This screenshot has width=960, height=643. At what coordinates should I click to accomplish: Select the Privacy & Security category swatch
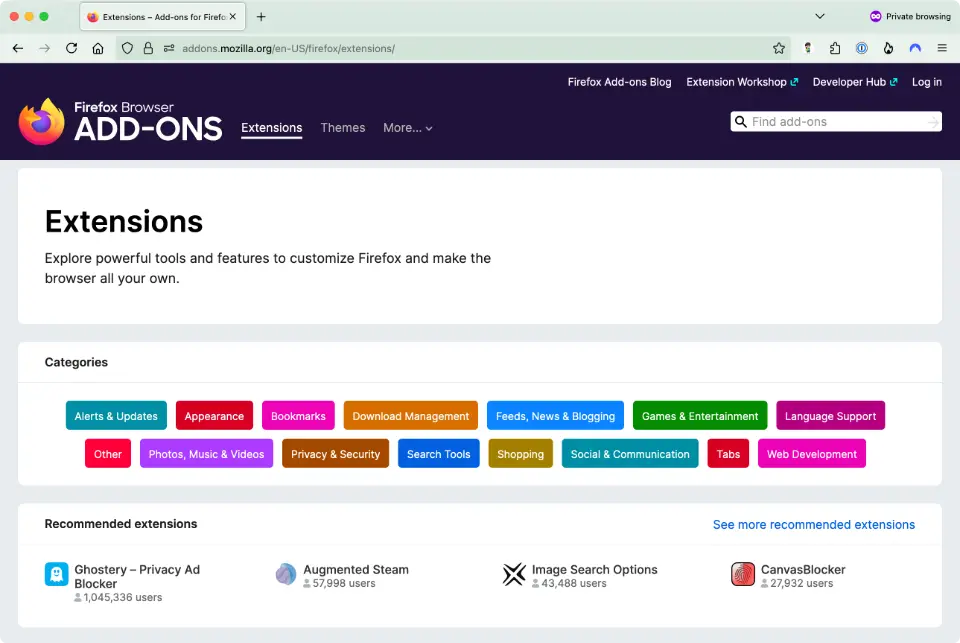335,453
